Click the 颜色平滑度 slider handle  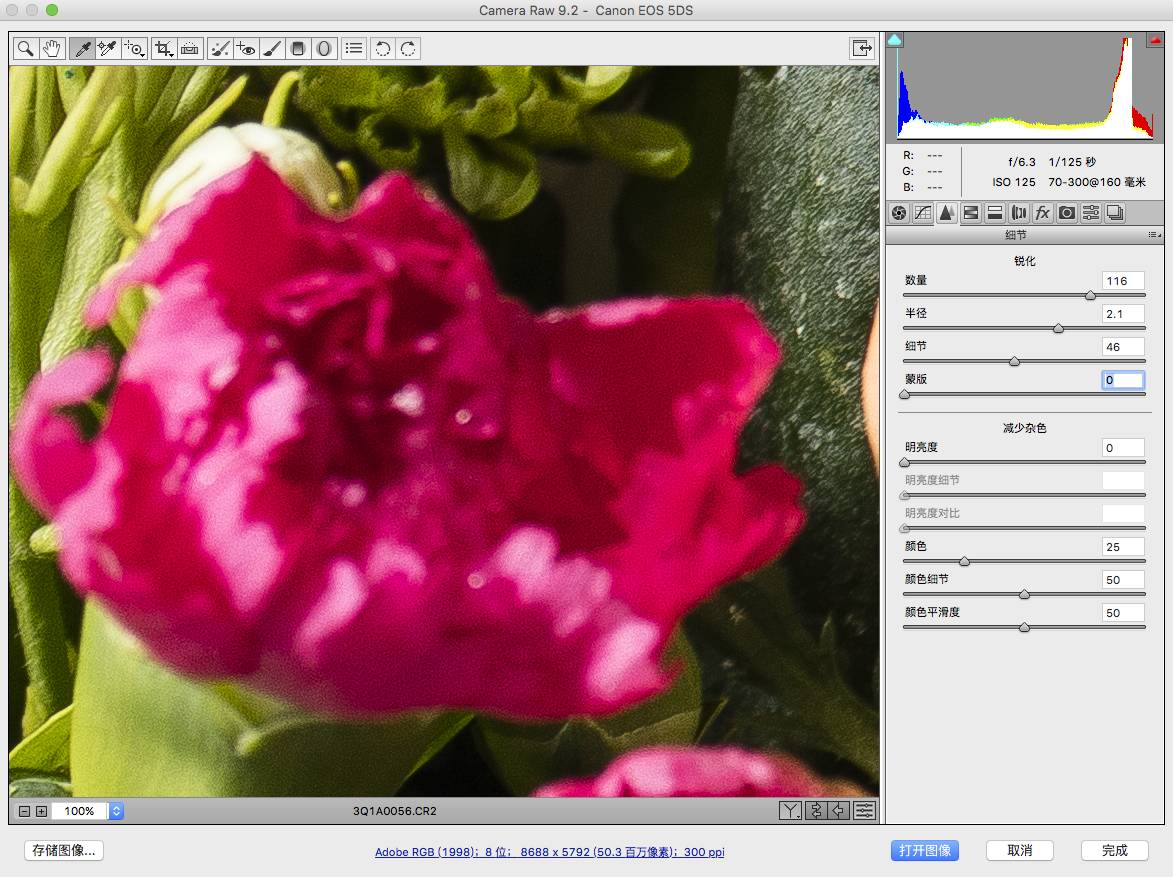1024,627
